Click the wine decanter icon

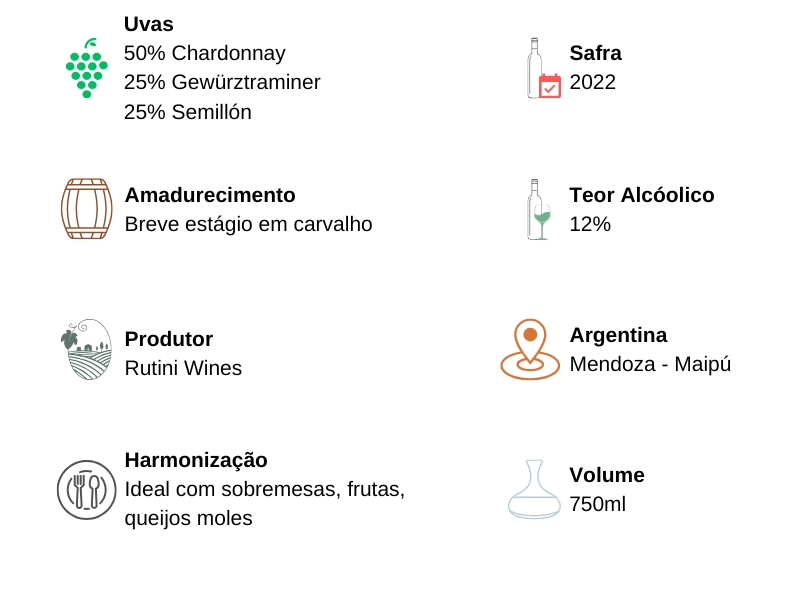pyautogui.click(x=534, y=489)
